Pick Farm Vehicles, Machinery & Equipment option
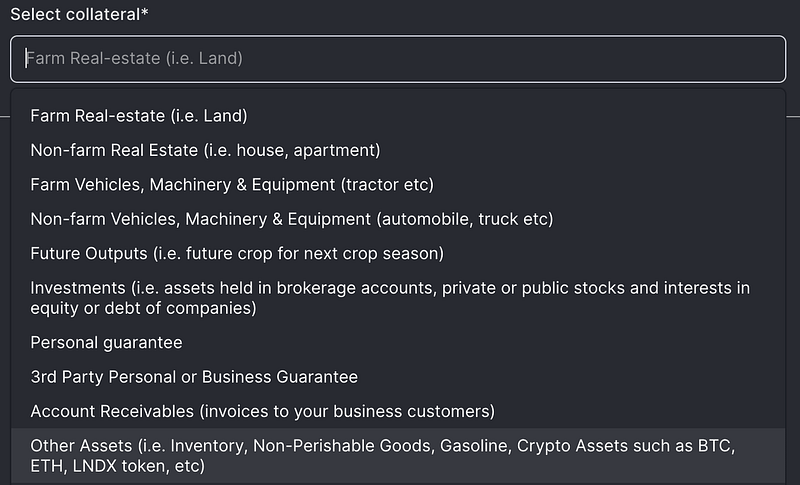 232,185
